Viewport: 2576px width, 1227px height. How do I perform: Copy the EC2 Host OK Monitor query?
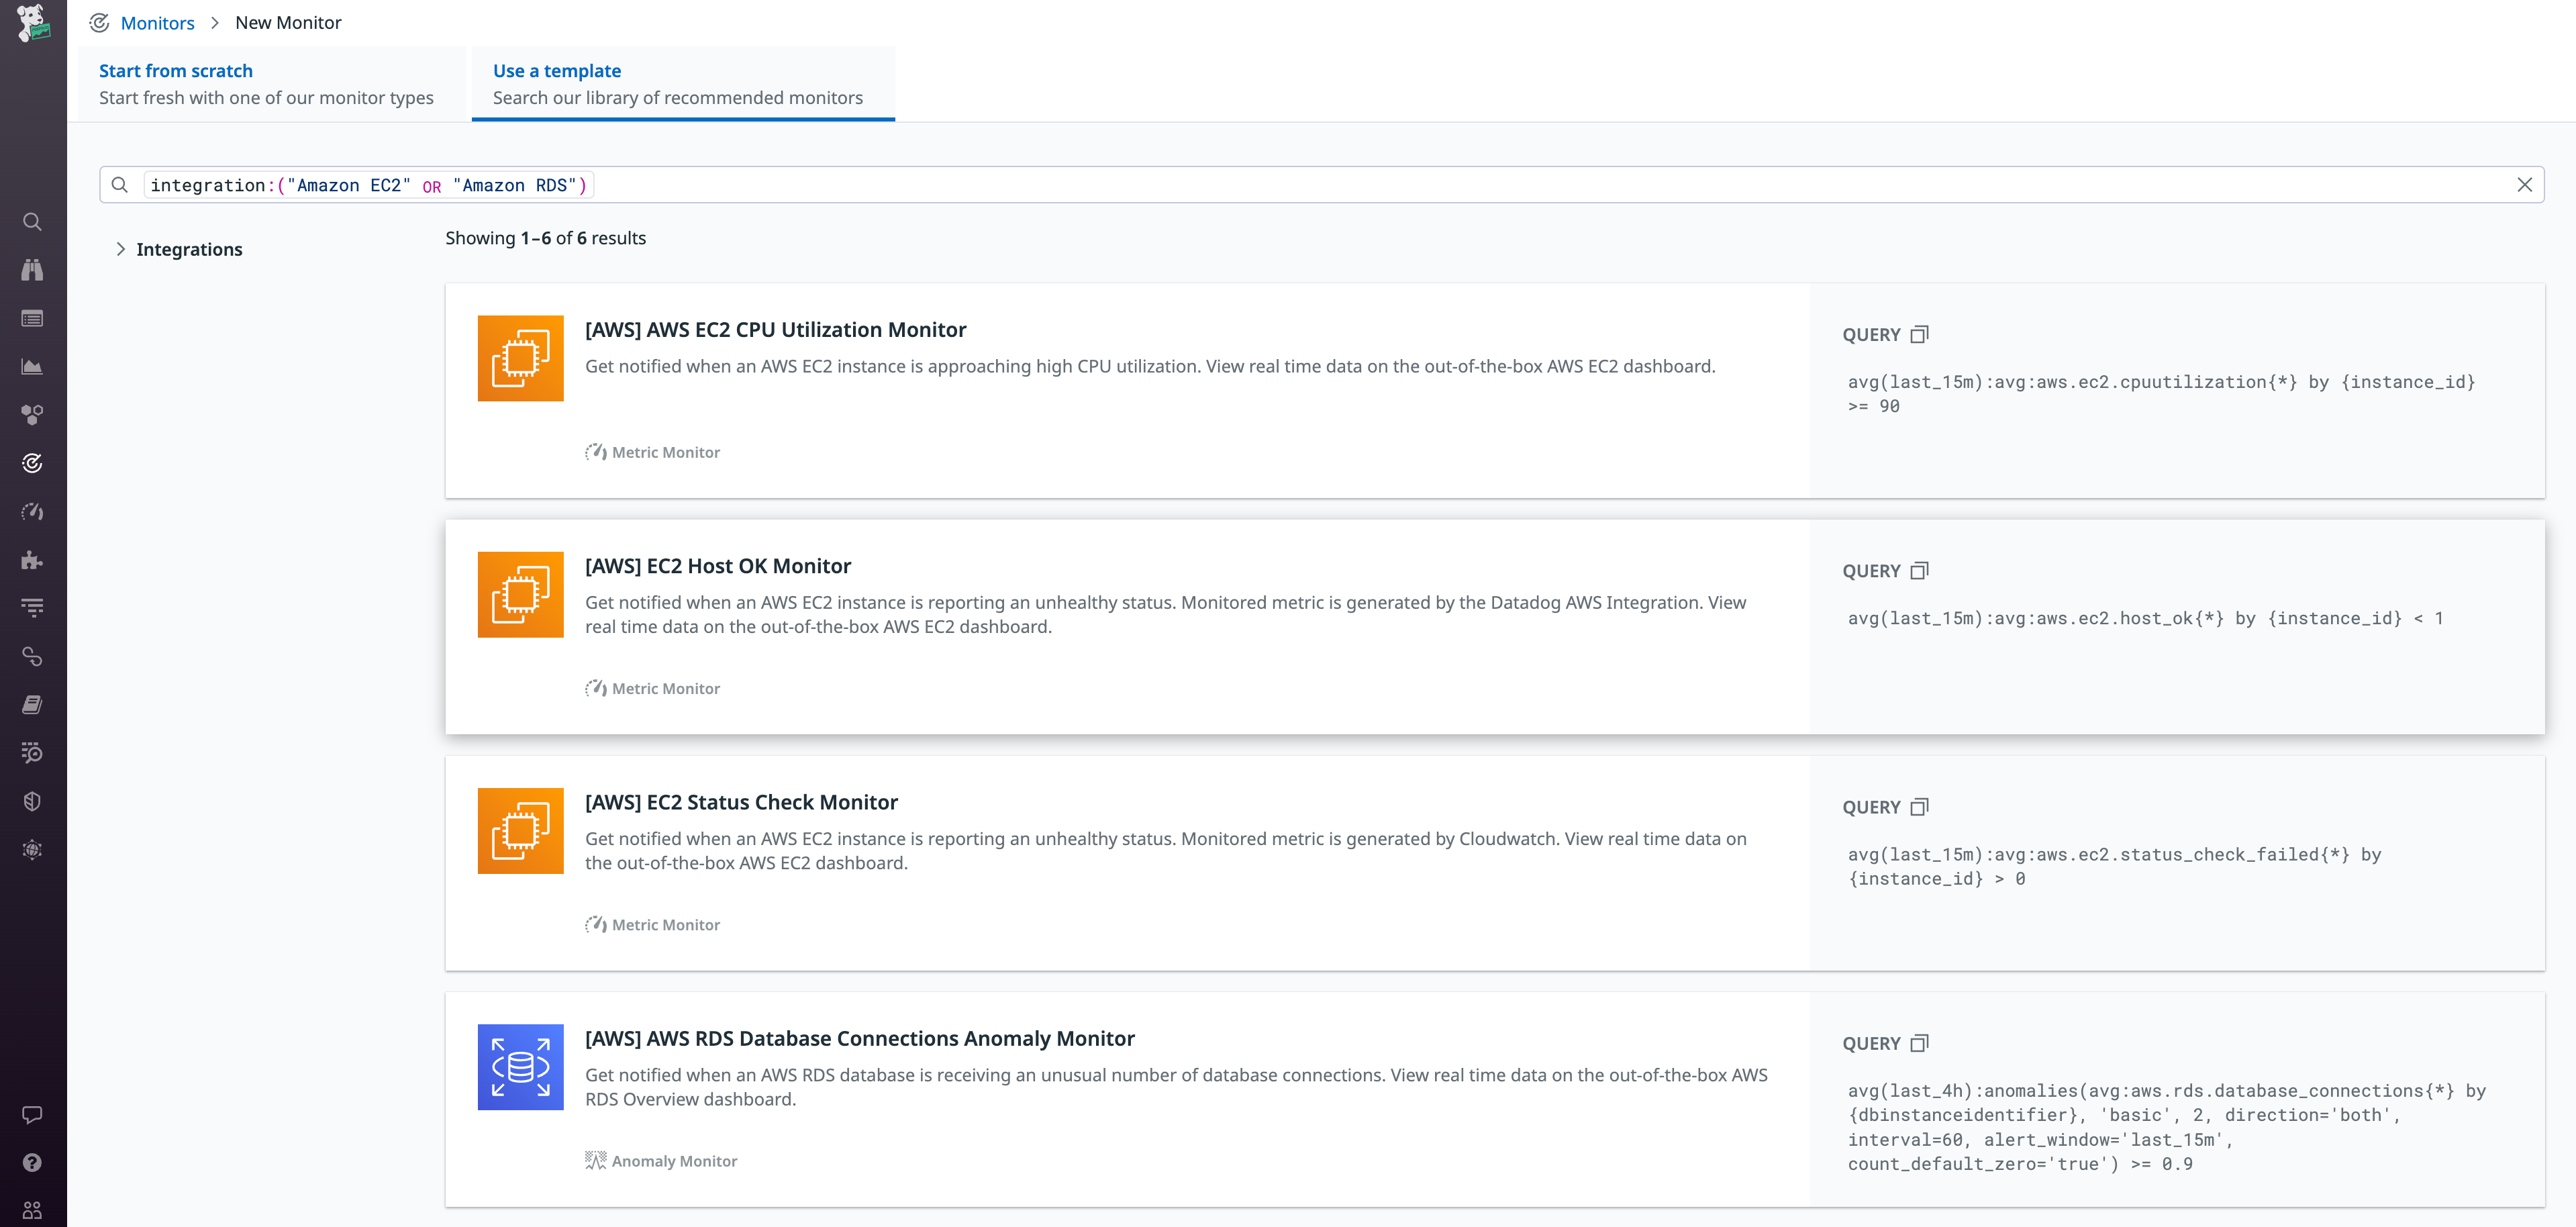pos(1920,570)
